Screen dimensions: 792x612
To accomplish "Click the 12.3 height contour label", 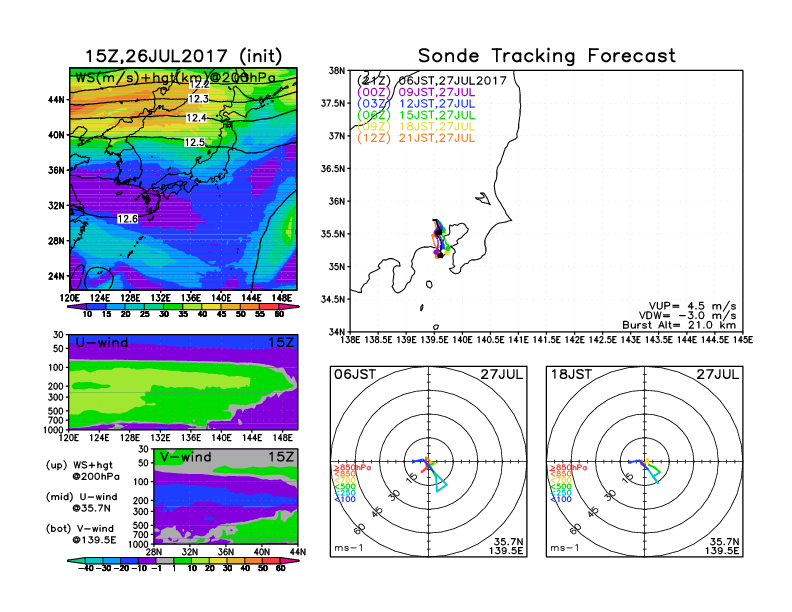I will point(198,99).
